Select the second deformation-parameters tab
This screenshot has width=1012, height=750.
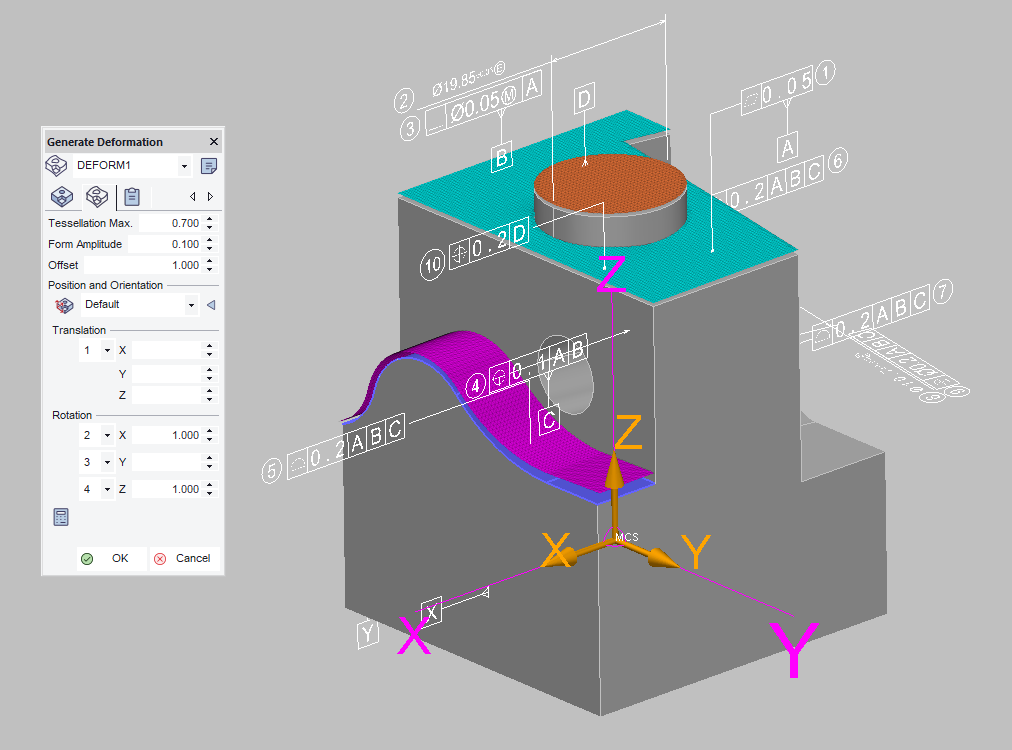coord(97,196)
